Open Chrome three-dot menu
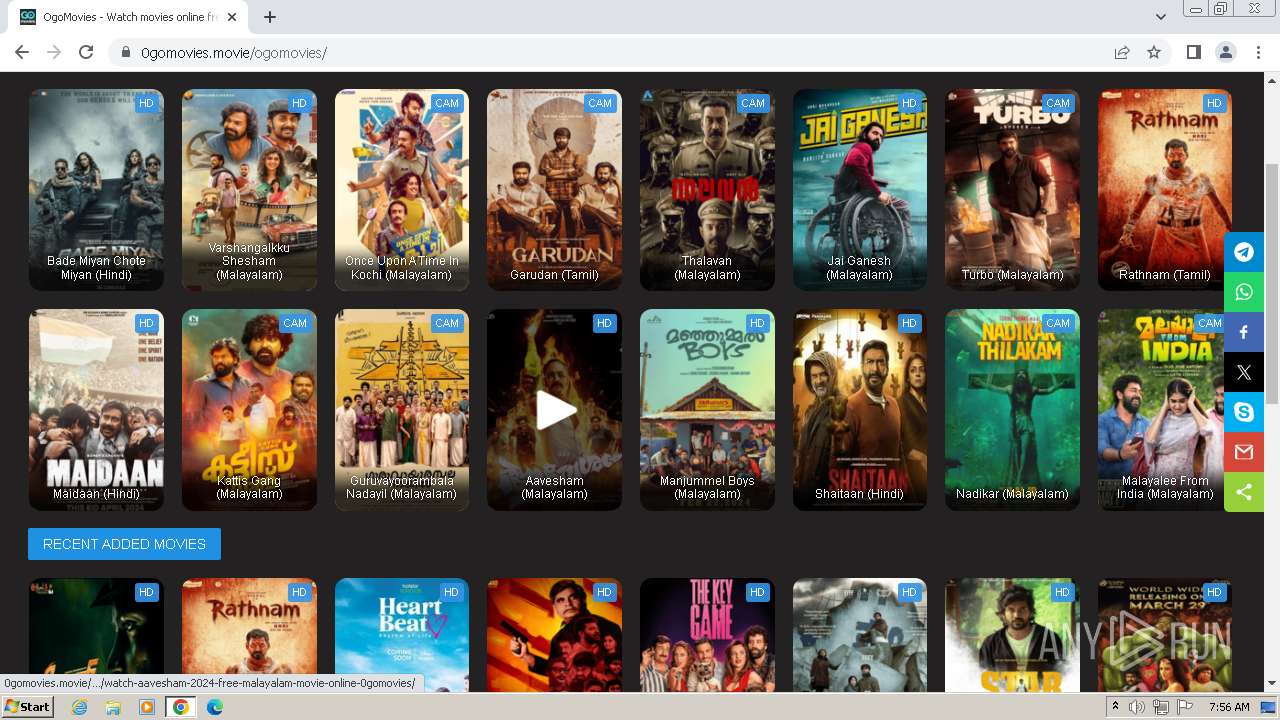Image resolution: width=1280 pixels, height=720 pixels. [x=1257, y=52]
